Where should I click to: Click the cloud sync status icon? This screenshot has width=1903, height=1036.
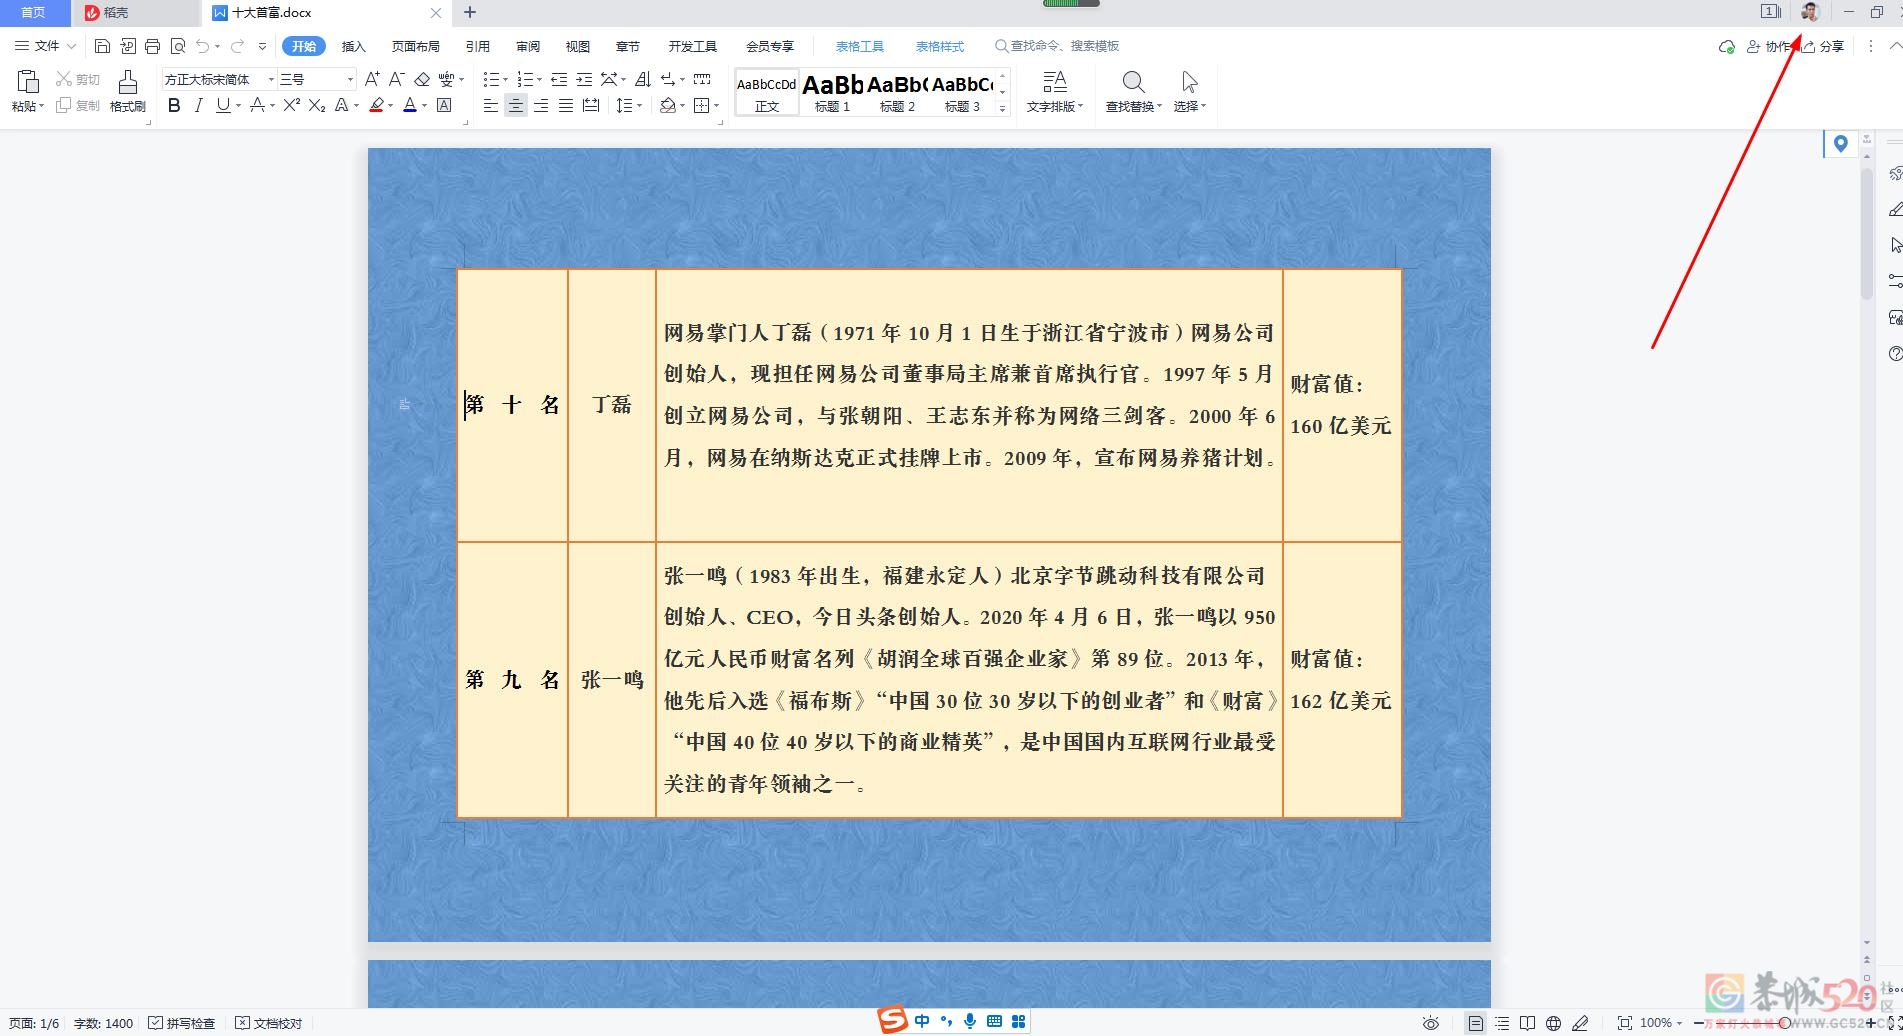(x=1727, y=47)
